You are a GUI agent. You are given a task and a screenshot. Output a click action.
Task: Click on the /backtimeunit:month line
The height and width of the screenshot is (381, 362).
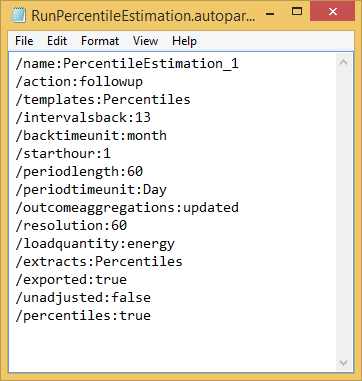pos(91,135)
